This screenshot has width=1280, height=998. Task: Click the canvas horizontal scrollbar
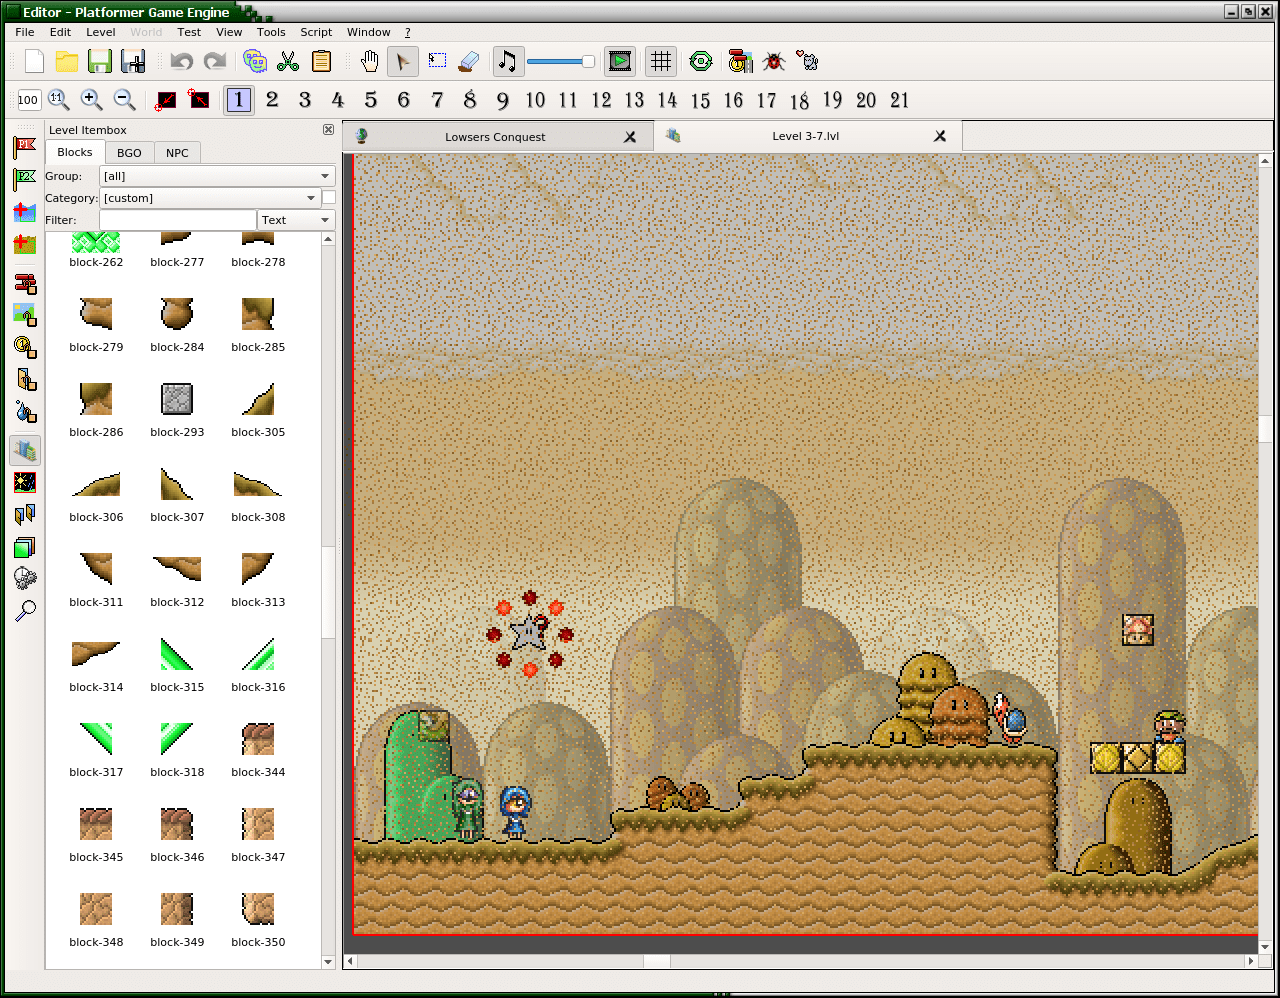pos(656,961)
